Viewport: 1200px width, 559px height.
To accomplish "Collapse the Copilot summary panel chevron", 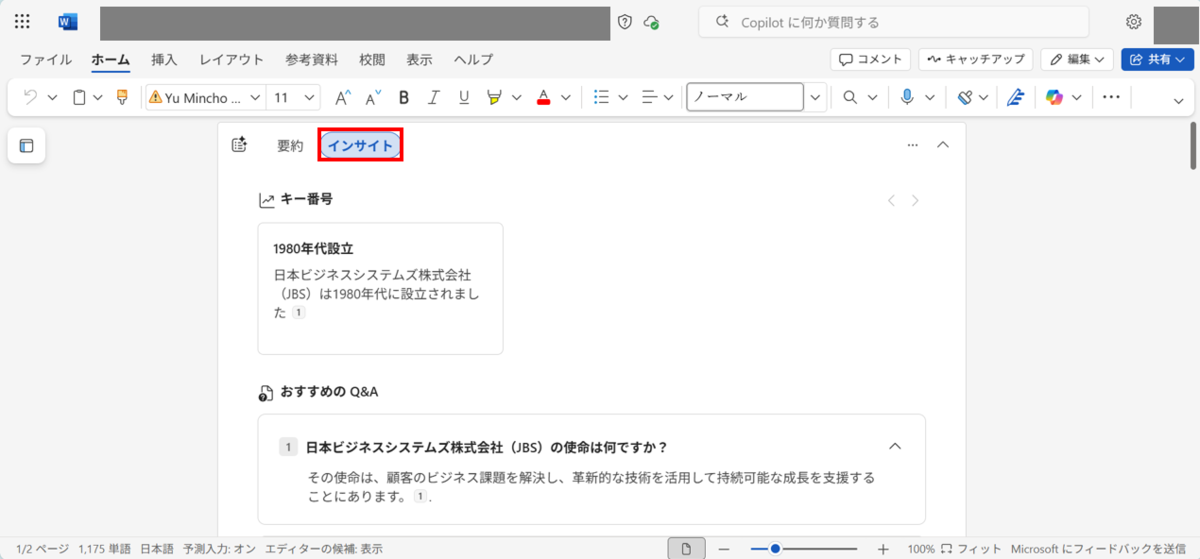I will (942, 145).
